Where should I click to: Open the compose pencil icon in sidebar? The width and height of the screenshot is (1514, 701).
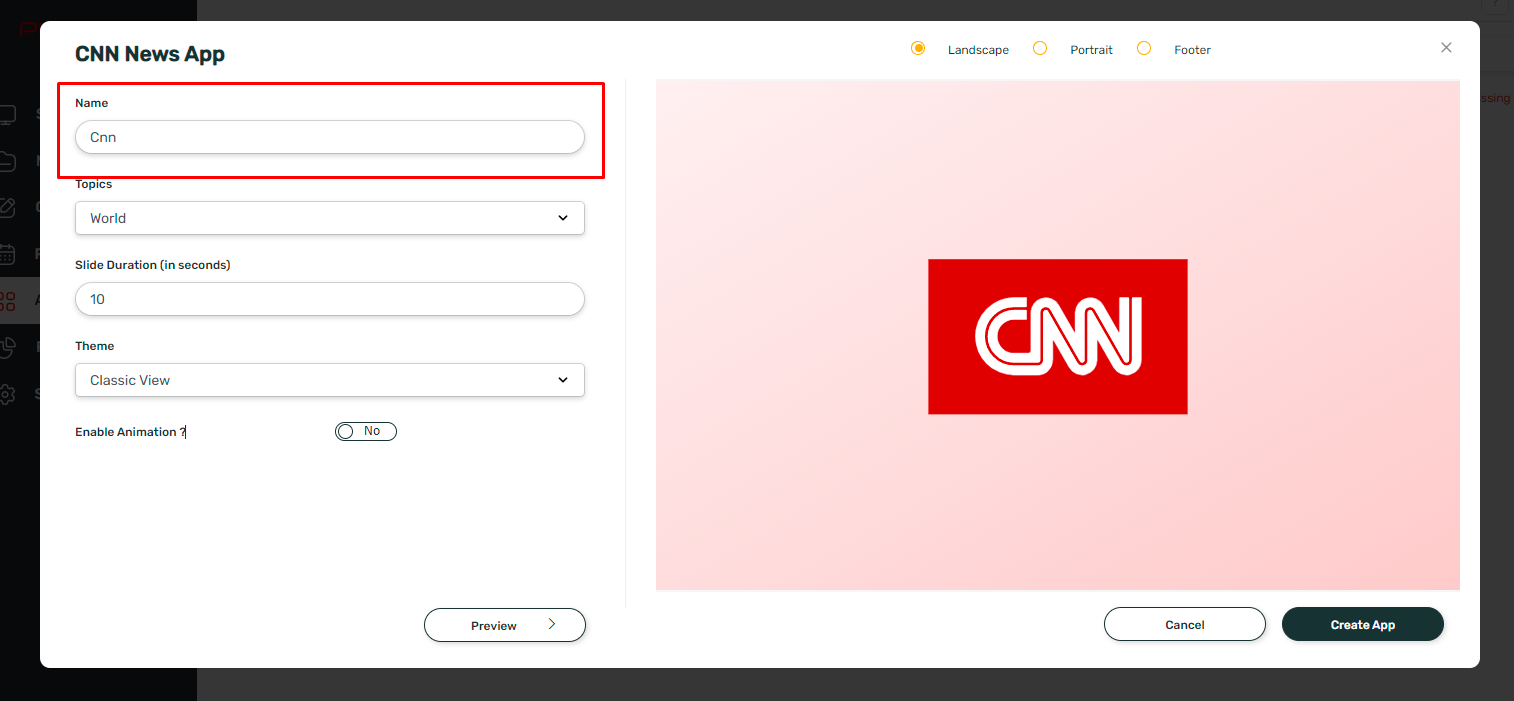click(x=8, y=207)
